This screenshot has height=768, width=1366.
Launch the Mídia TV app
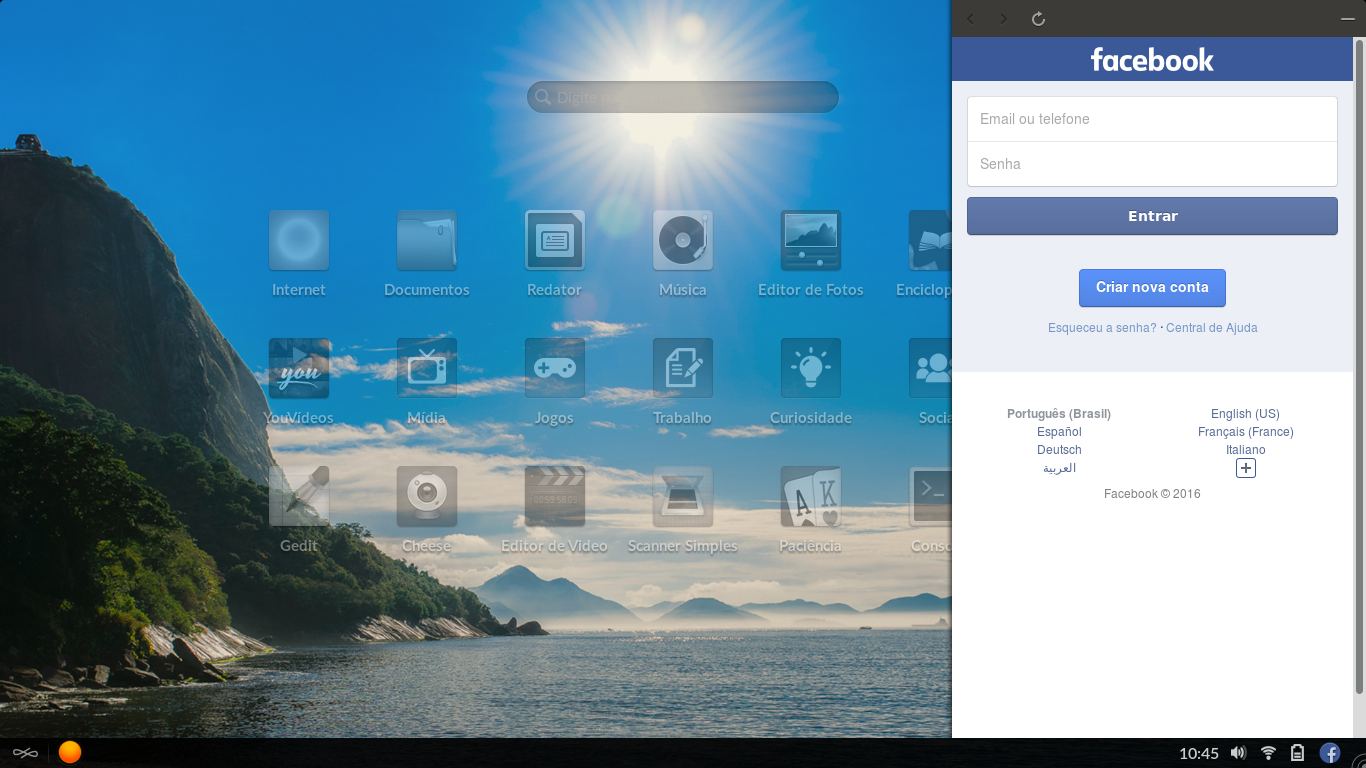point(427,368)
